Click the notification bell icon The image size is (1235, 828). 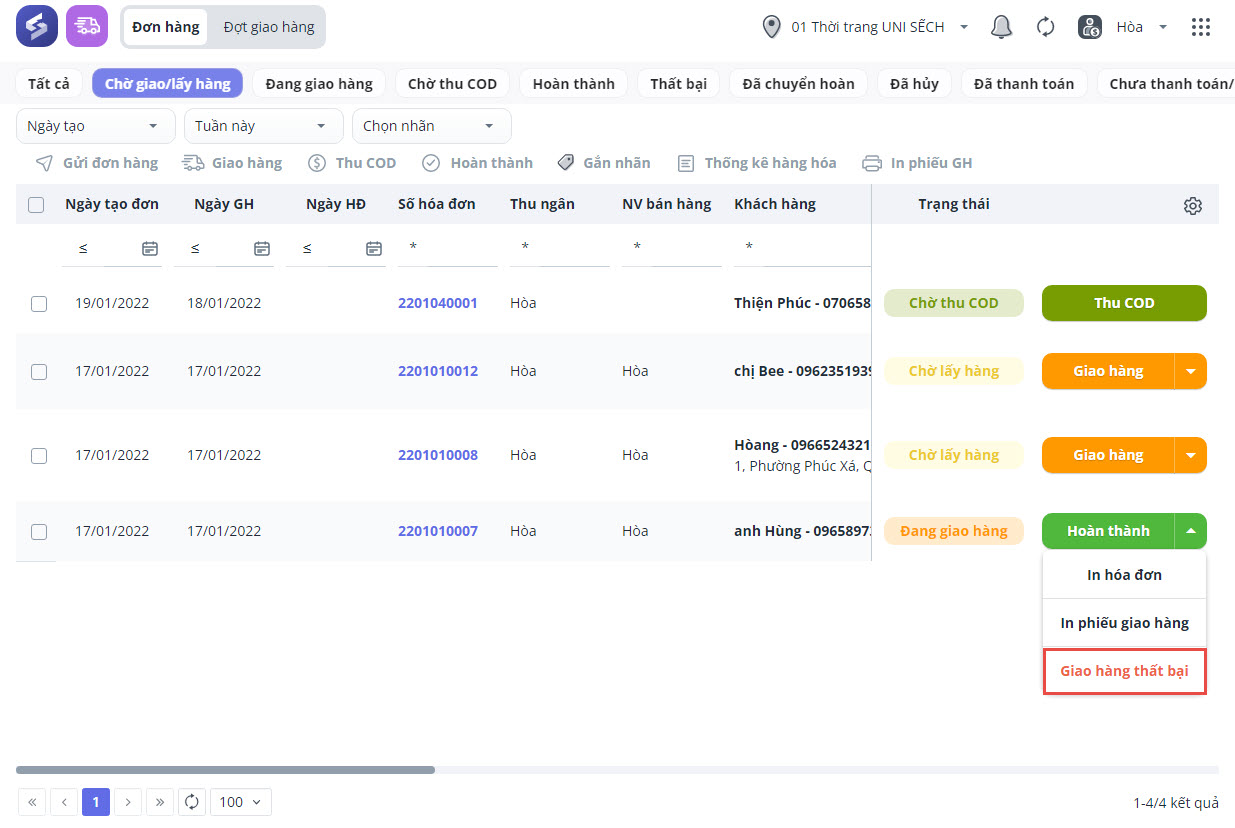tap(1001, 27)
